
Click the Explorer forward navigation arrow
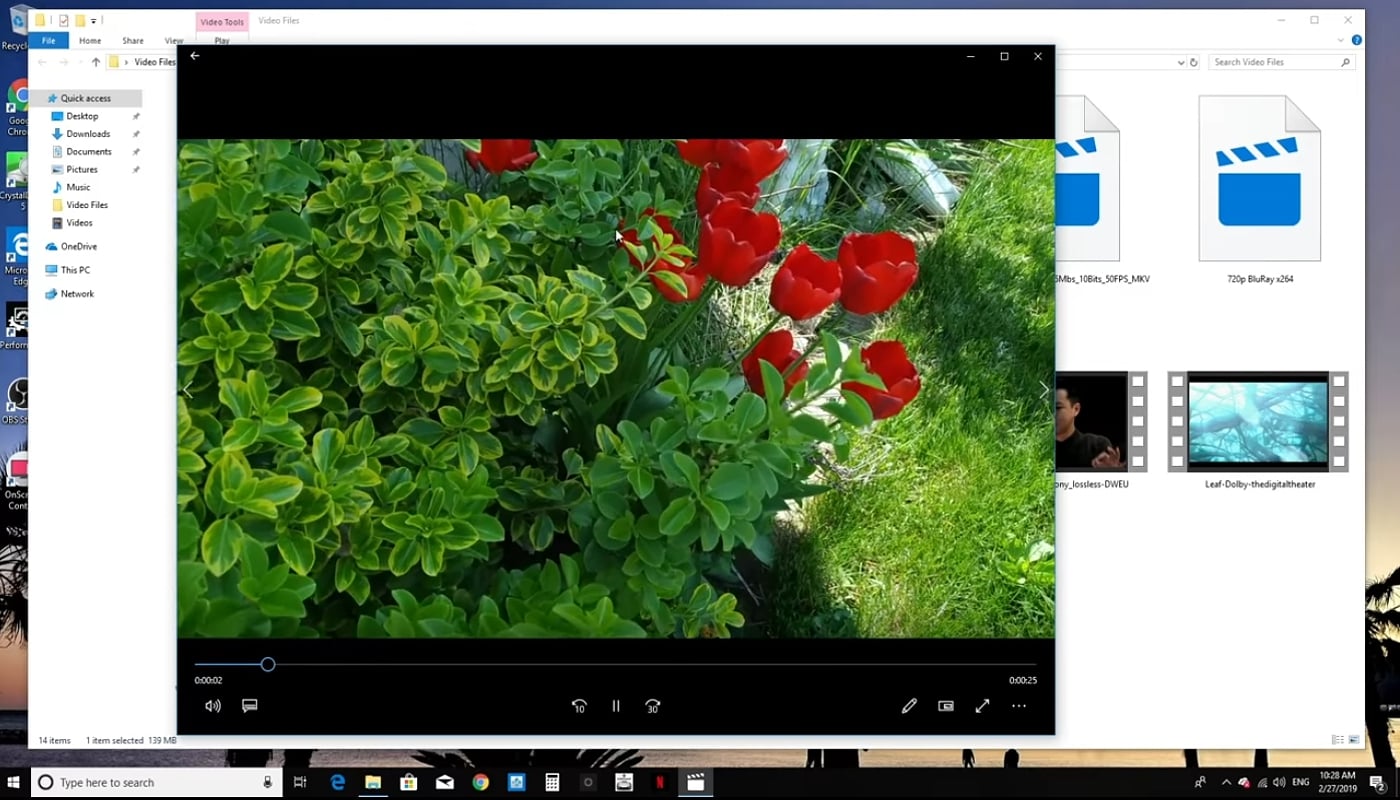(64, 62)
